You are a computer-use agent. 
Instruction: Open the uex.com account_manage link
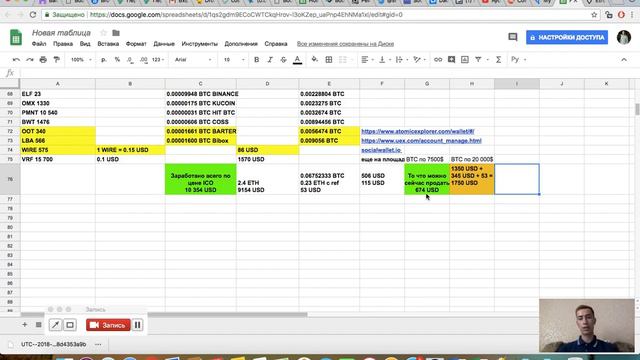421,141
